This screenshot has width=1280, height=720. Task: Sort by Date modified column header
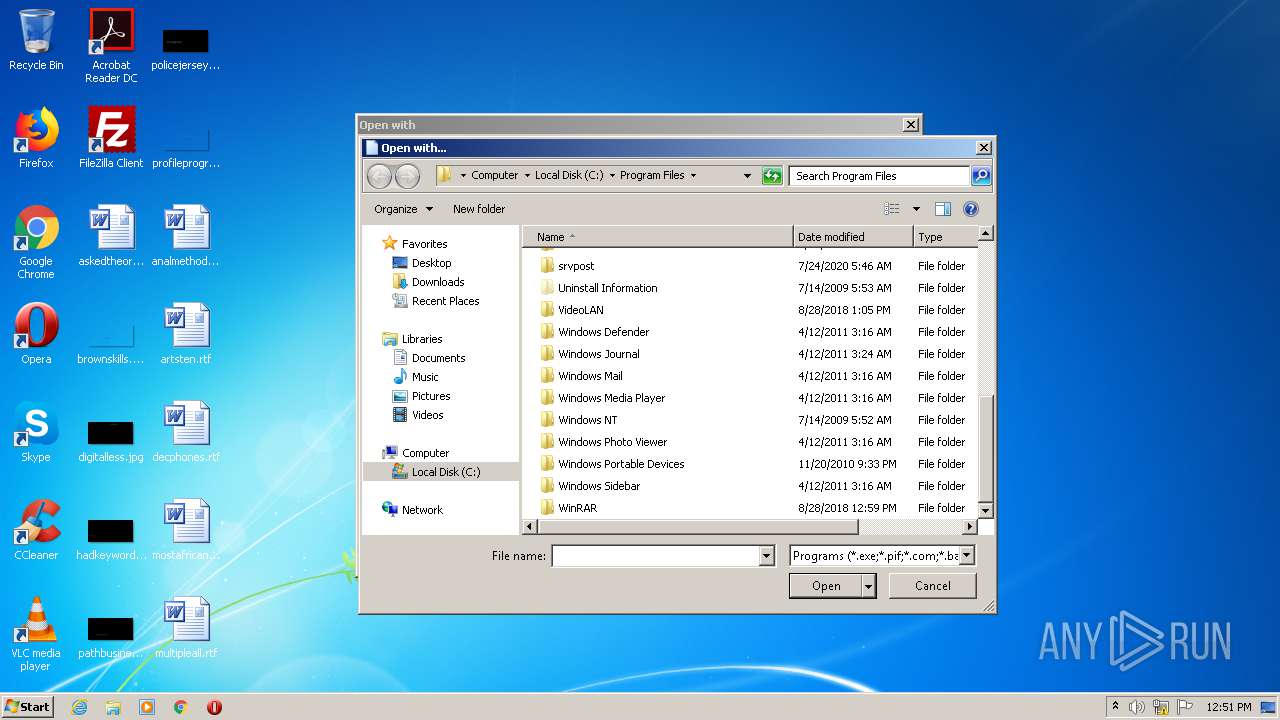click(x=853, y=237)
